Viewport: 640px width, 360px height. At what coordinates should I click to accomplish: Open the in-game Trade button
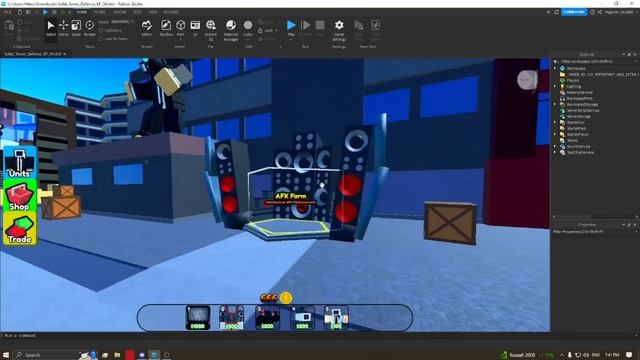pyautogui.click(x=20, y=229)
